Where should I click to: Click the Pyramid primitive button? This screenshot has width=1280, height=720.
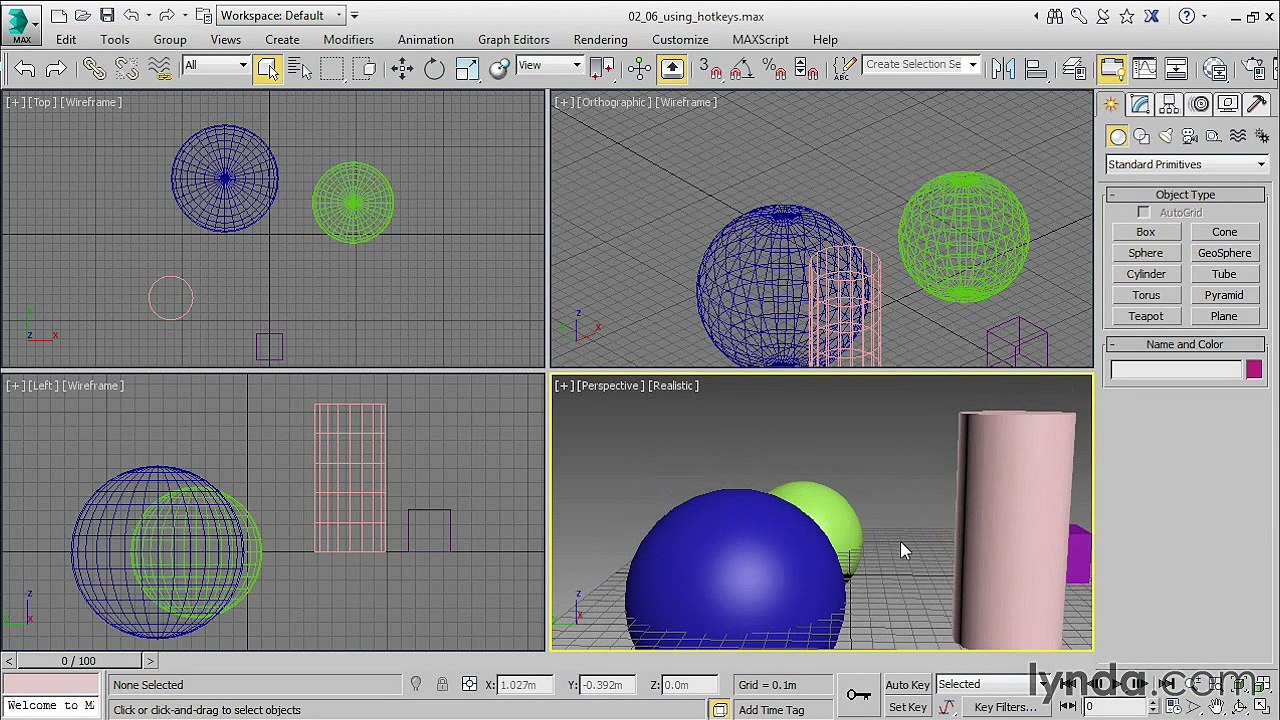coord(1224,295)
